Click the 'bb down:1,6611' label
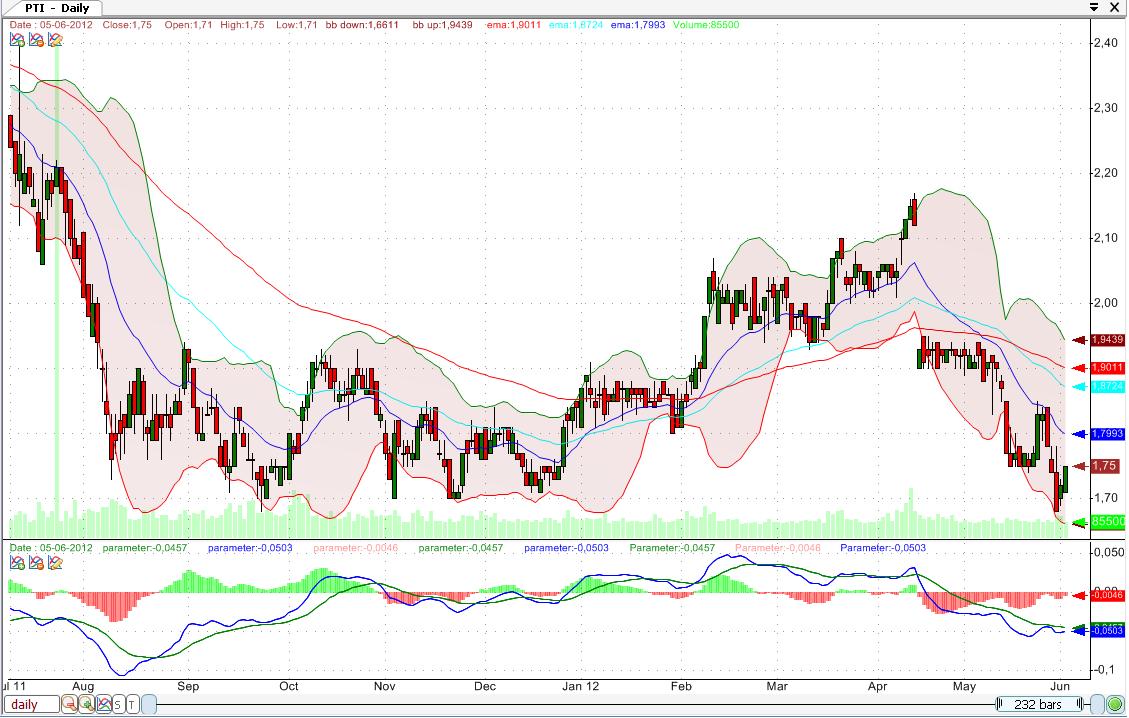The width and height of the screenshot is (1129, 718). pos(362,24)
